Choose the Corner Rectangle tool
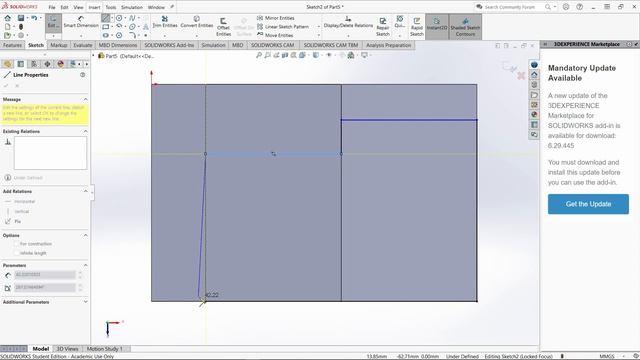This screenshot has height=360, width=640. coord(106,27)
